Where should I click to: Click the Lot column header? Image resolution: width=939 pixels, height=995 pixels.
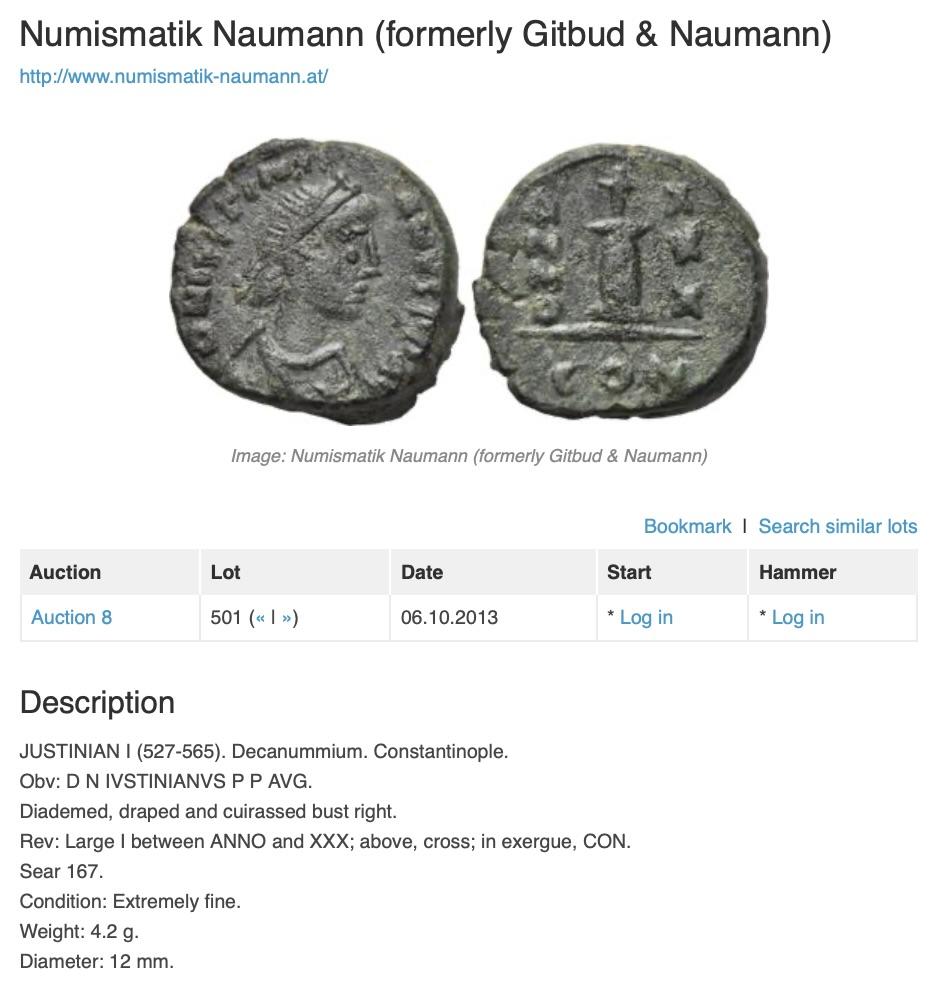[x=226, y=572]
